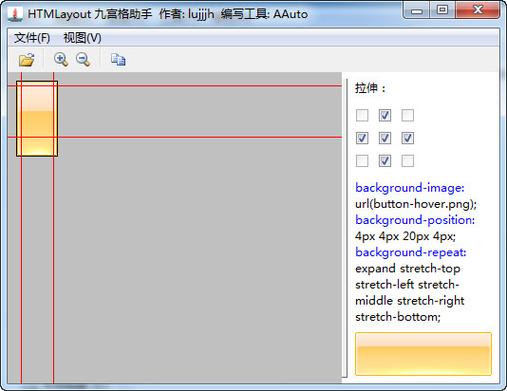Close the HTMLayout window
Viewport: 507px width, 391px height.
tap(478, 10)
